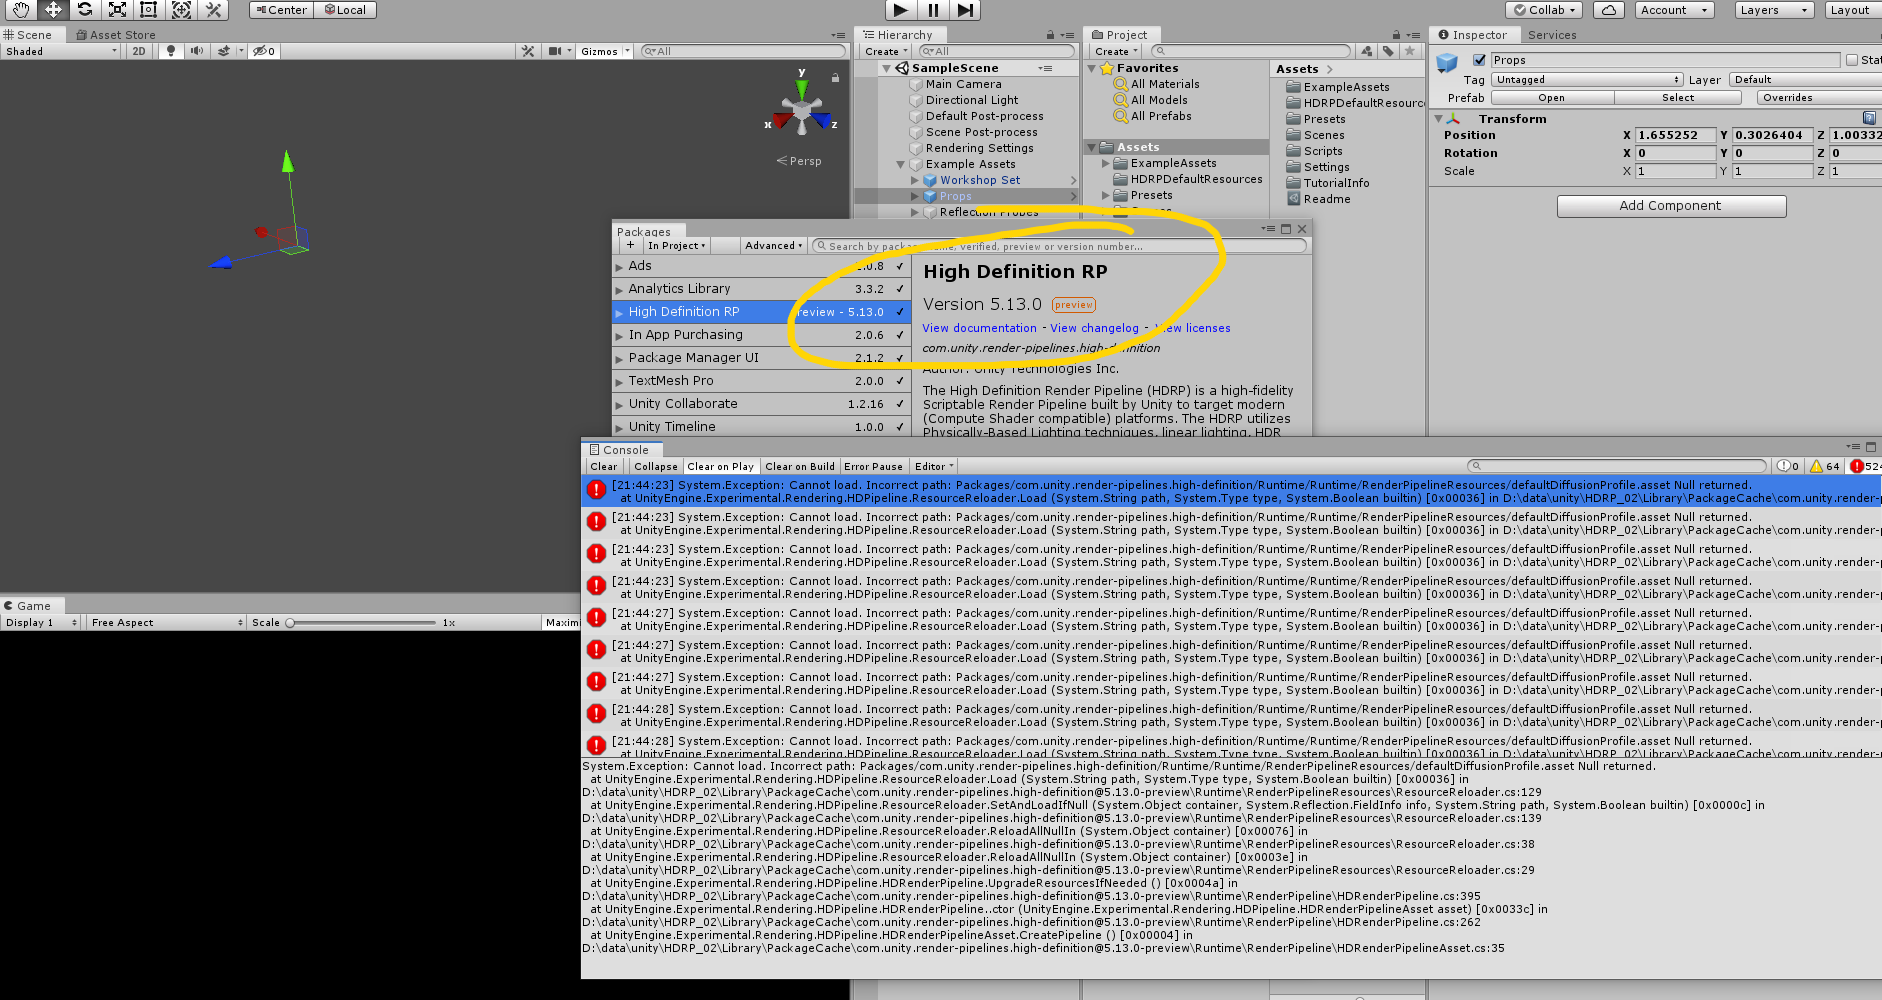Add a package with the plus button

coord(630,245)
